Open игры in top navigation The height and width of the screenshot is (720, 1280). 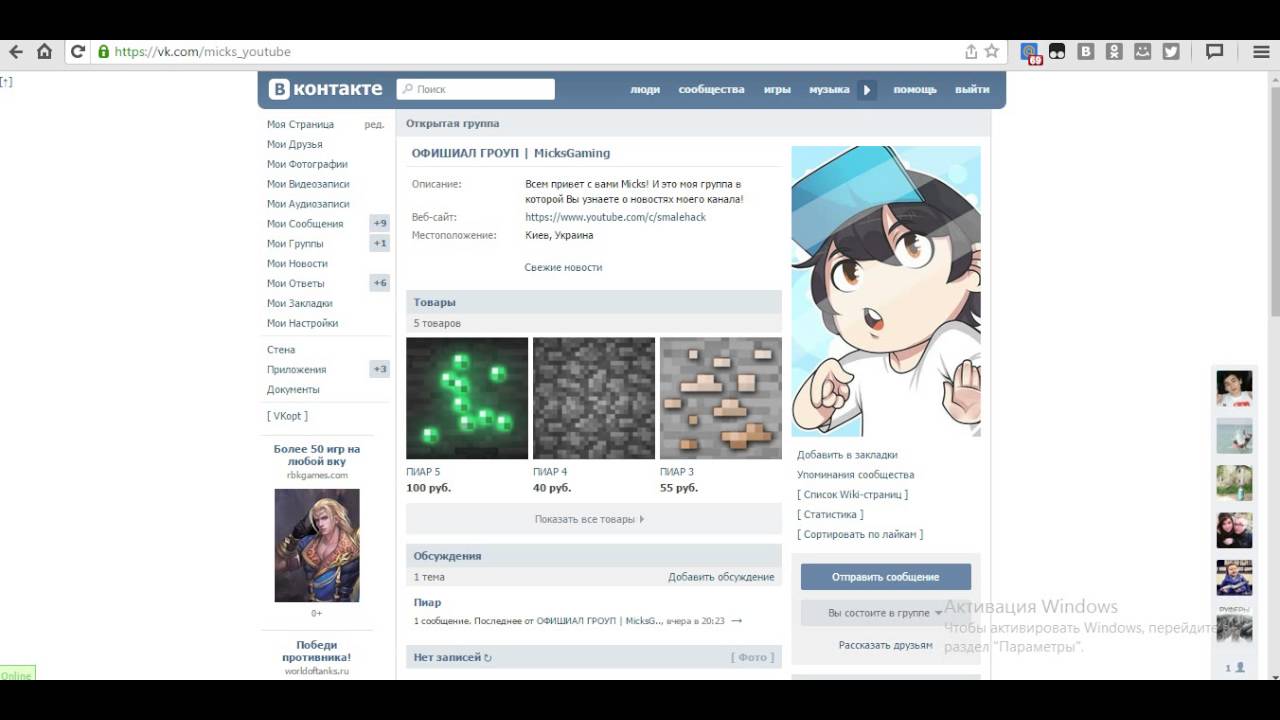click(x=777, y=89)
